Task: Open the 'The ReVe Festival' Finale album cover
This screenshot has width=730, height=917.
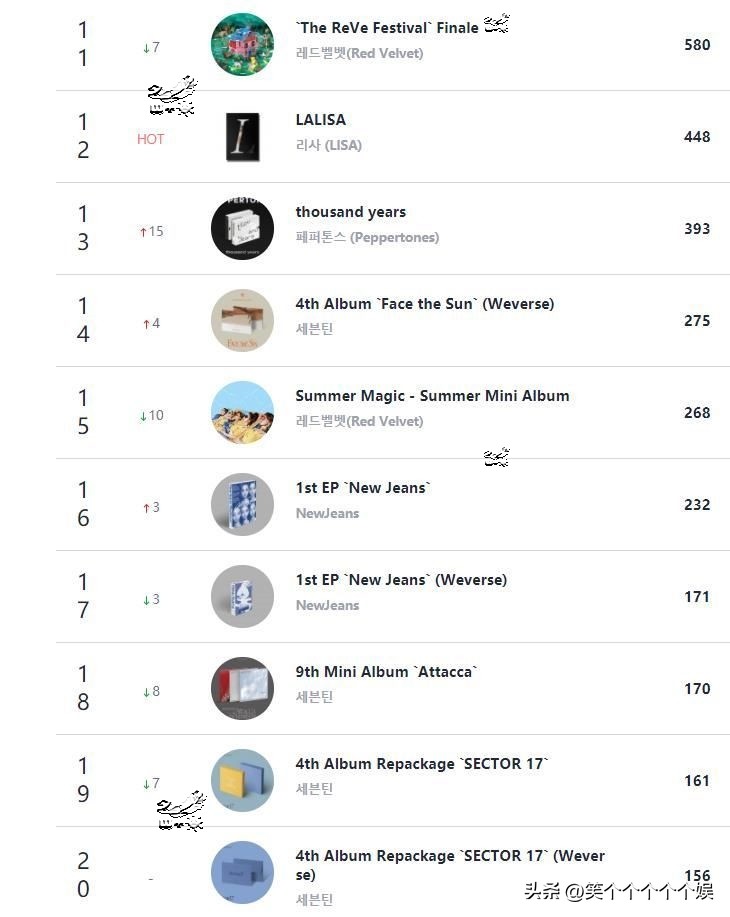Action: click(242, 44)
